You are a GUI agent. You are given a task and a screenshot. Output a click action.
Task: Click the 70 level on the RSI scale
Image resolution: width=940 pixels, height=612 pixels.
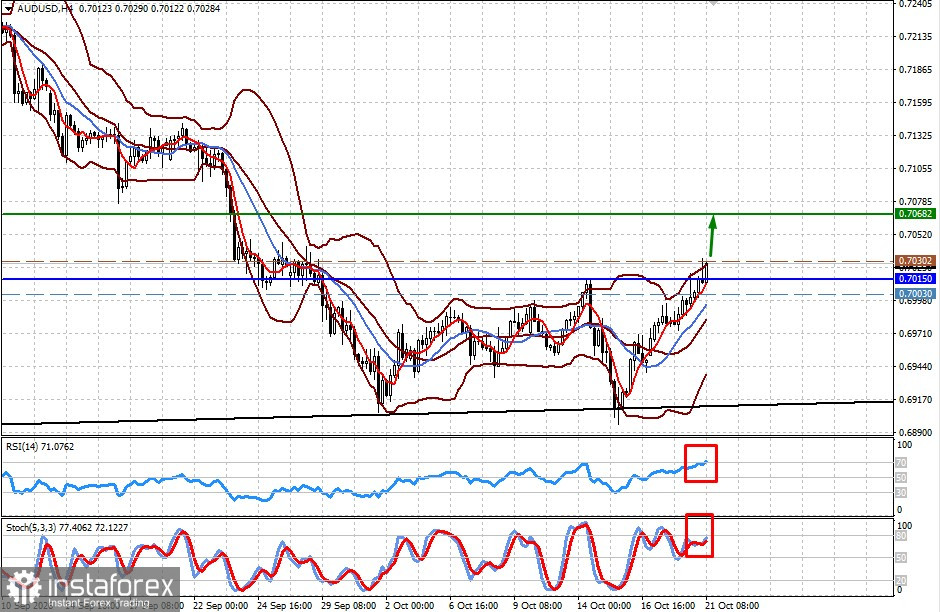point(901,463)
